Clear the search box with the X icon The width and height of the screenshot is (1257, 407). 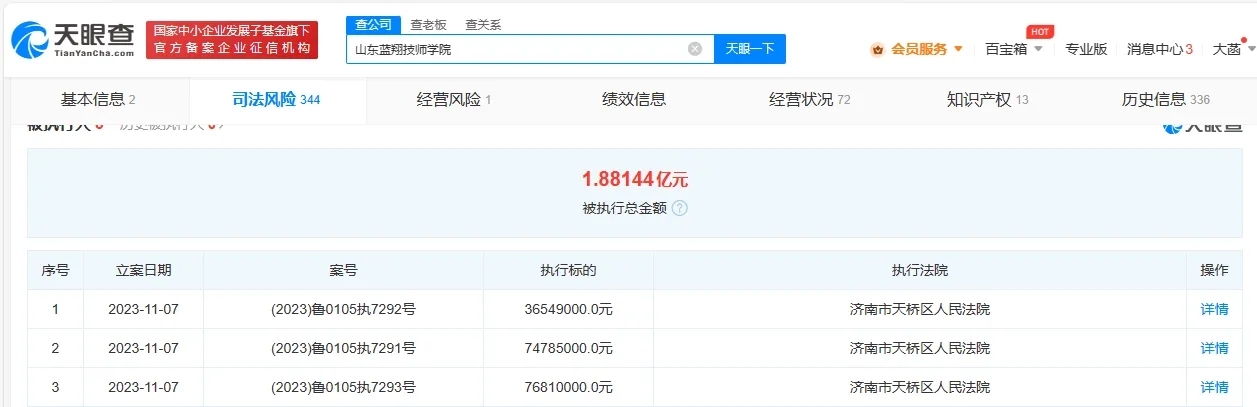click(x=695, y=48)
